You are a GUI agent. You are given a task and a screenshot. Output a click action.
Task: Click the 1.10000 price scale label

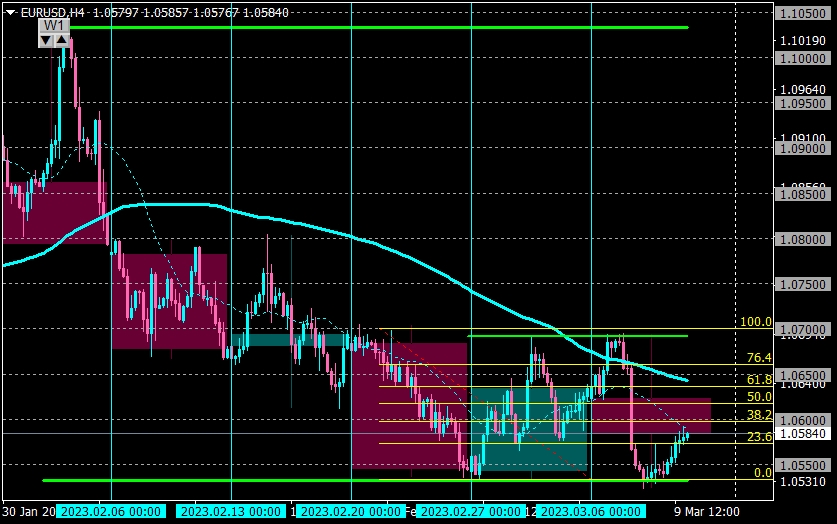[x=803, y=58]
